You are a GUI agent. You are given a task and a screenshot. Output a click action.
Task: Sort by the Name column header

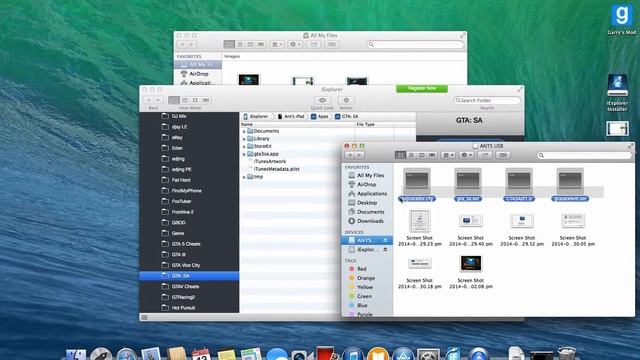tap(297, 124)
